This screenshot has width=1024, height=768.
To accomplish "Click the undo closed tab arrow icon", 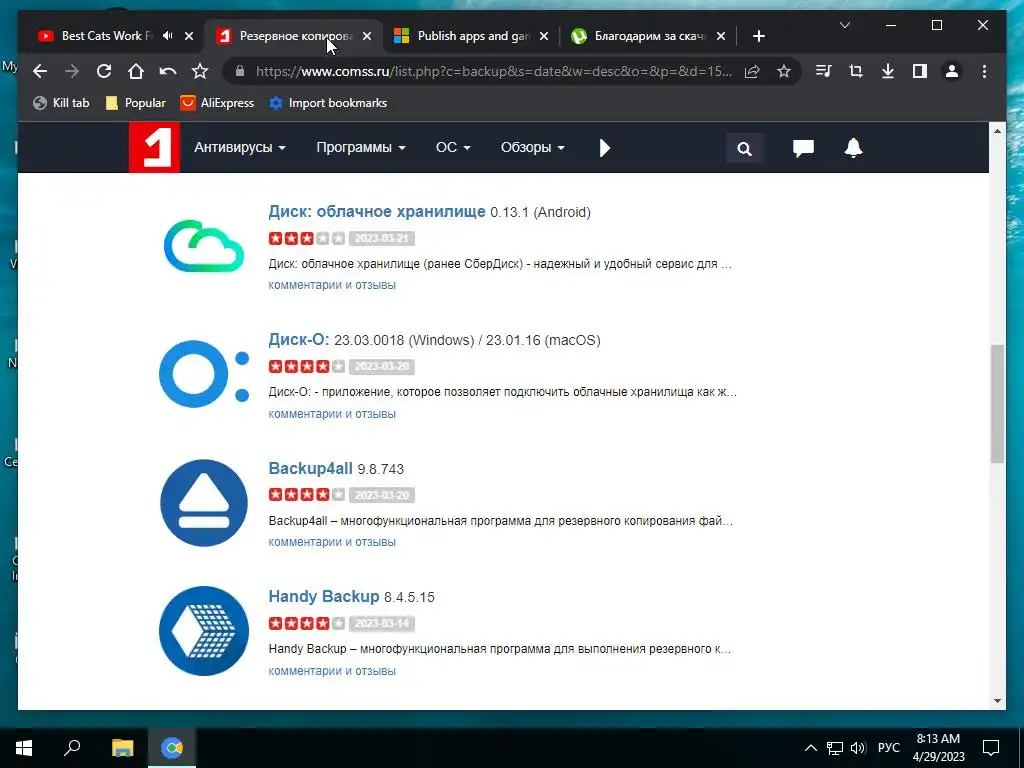I will pyautogui.click(x=168, y=71).
